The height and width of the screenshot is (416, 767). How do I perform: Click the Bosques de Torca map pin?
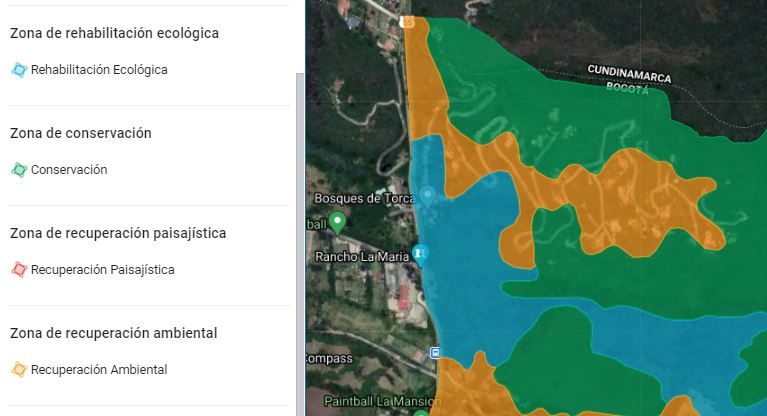point(427,196)
